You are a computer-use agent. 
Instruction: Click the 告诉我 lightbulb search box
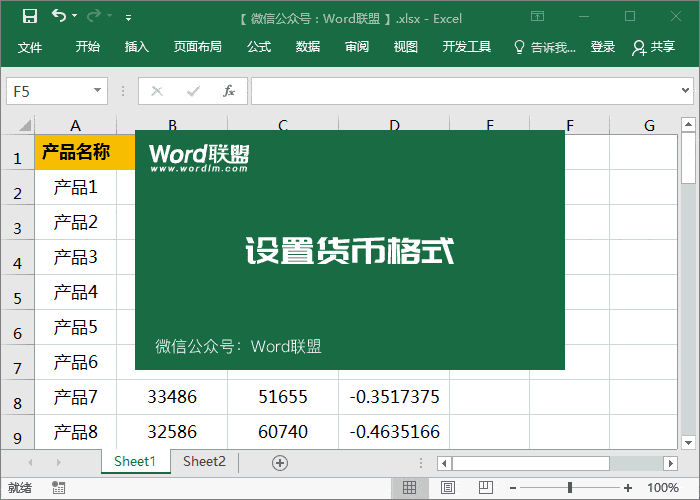[x=545, y=47]
